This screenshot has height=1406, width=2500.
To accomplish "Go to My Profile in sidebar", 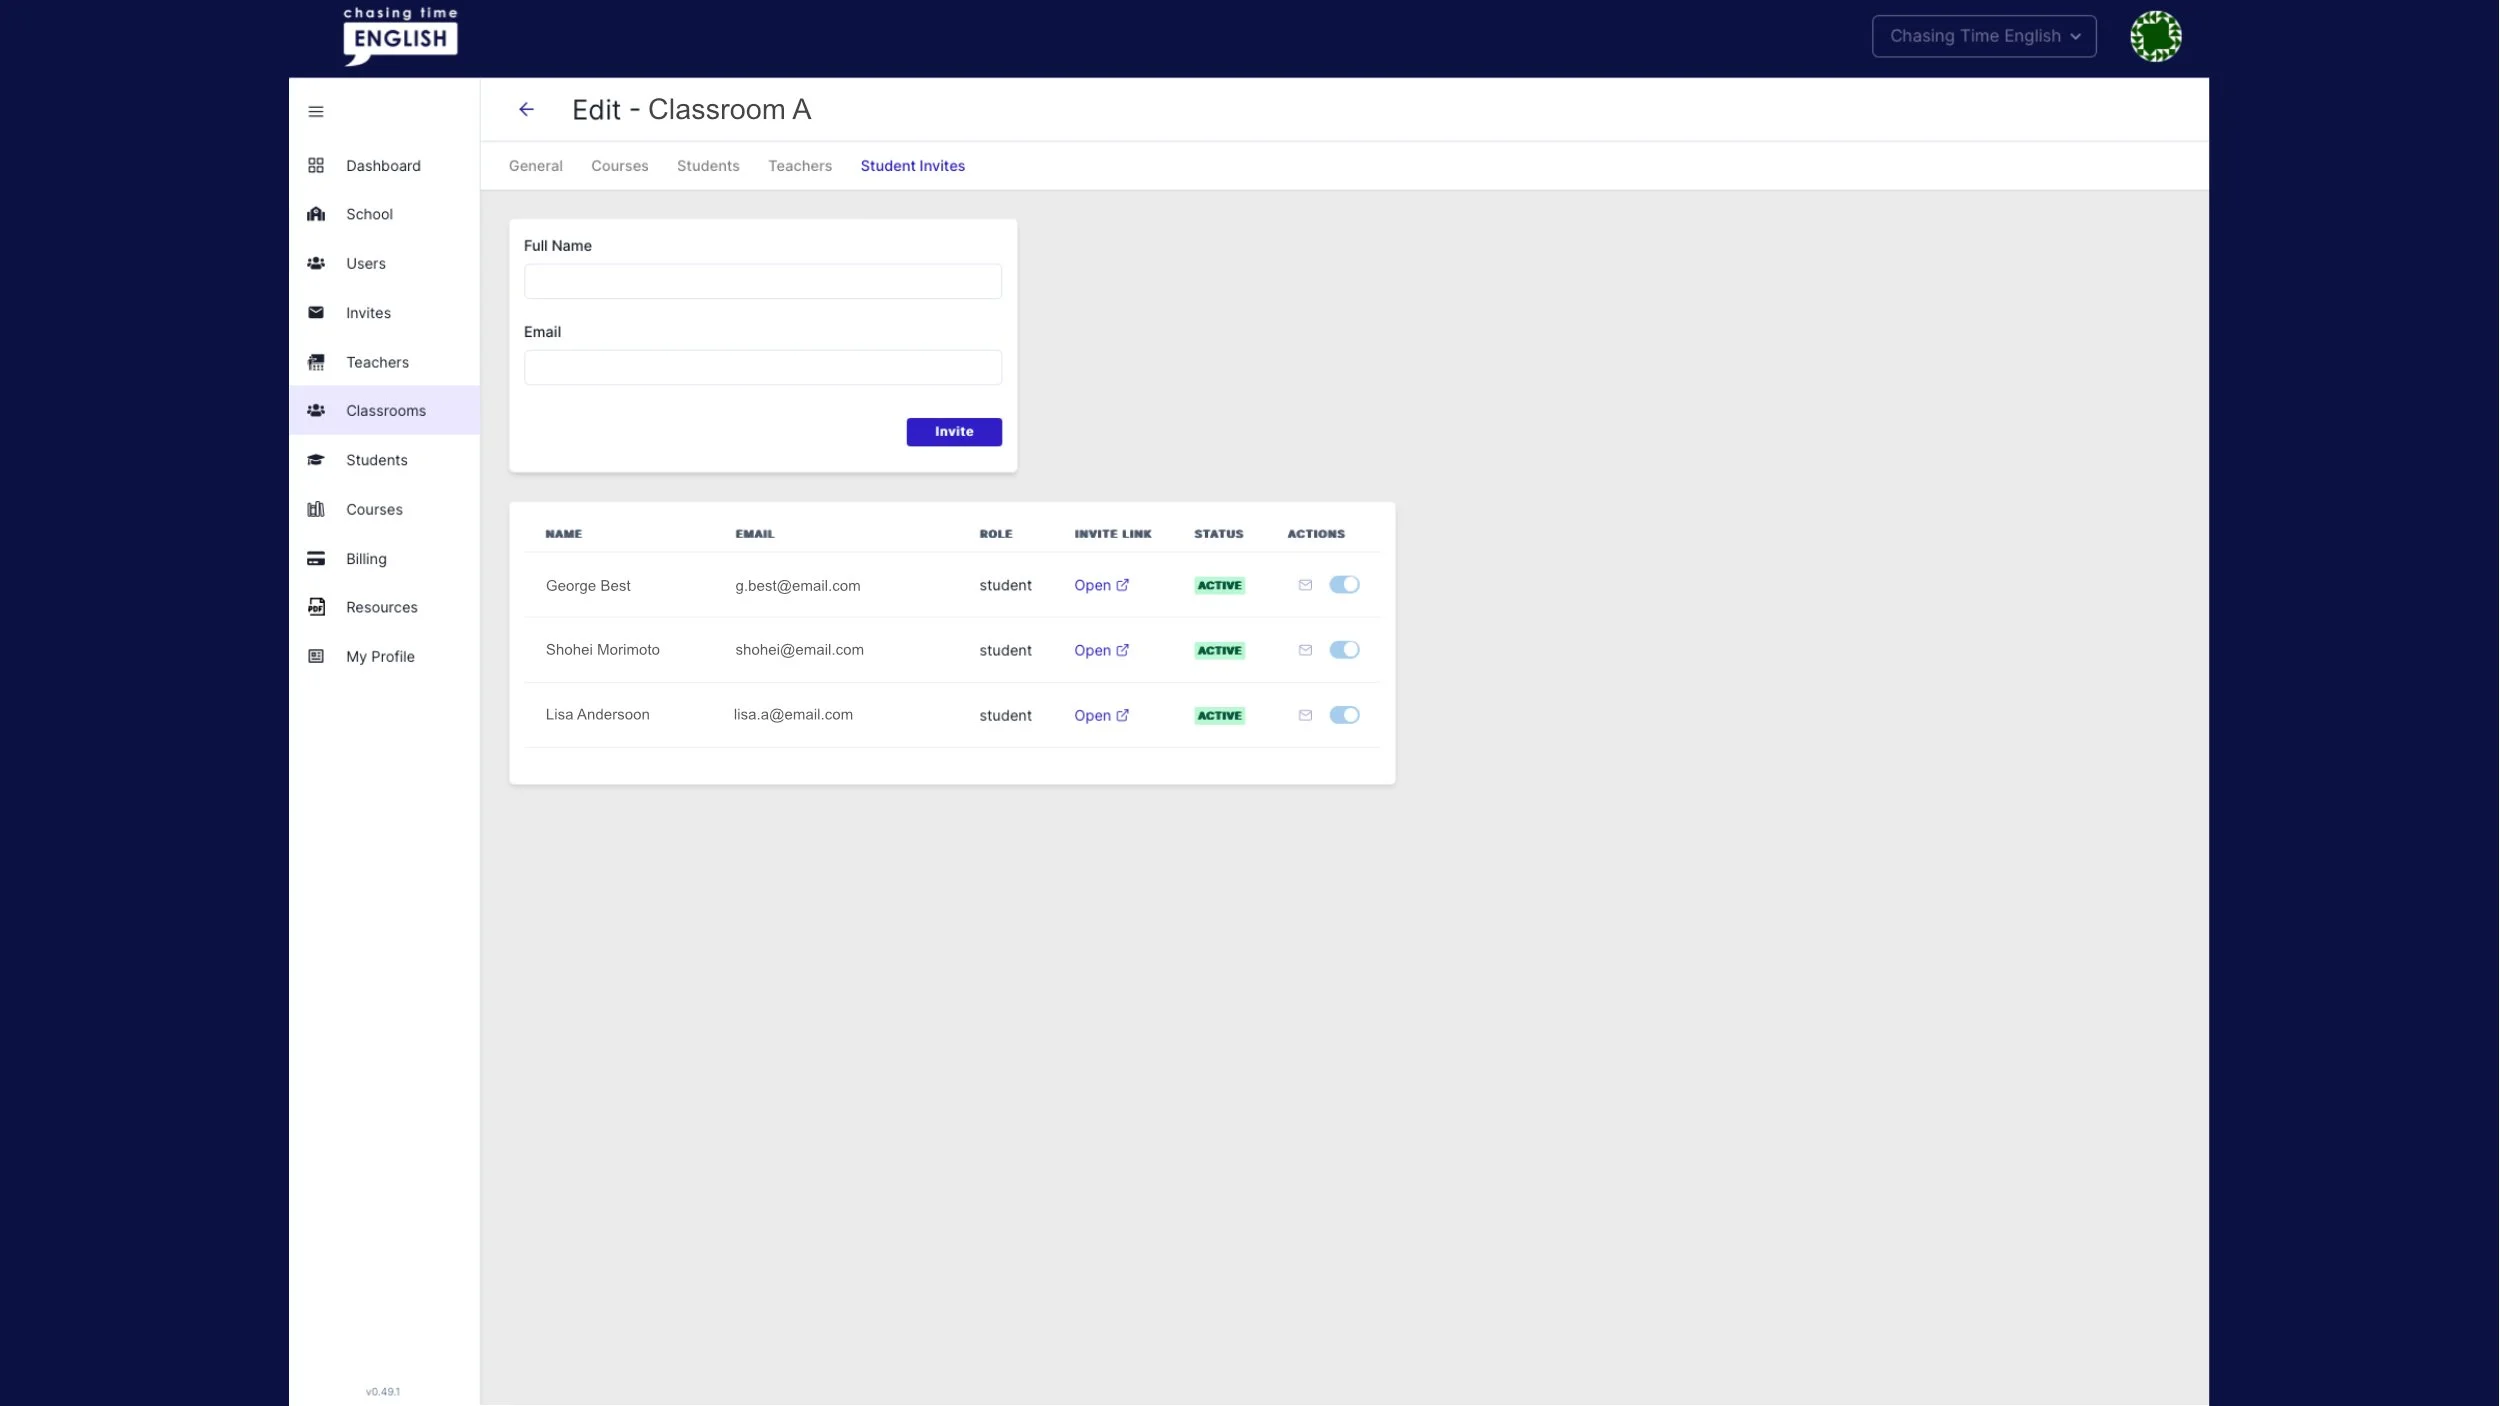I will pos(380,656).
